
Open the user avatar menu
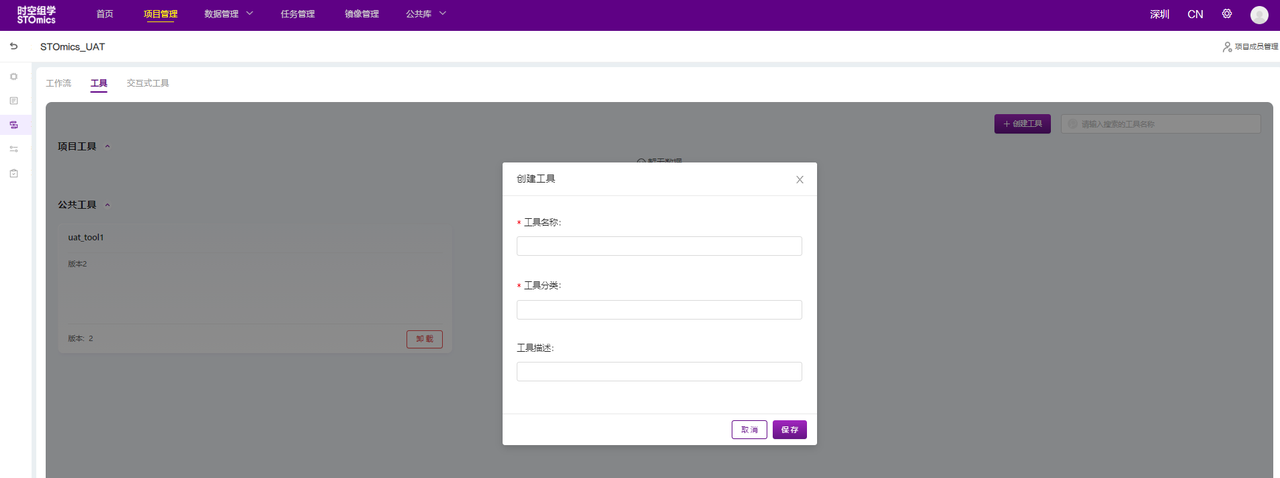[1259, 15]
